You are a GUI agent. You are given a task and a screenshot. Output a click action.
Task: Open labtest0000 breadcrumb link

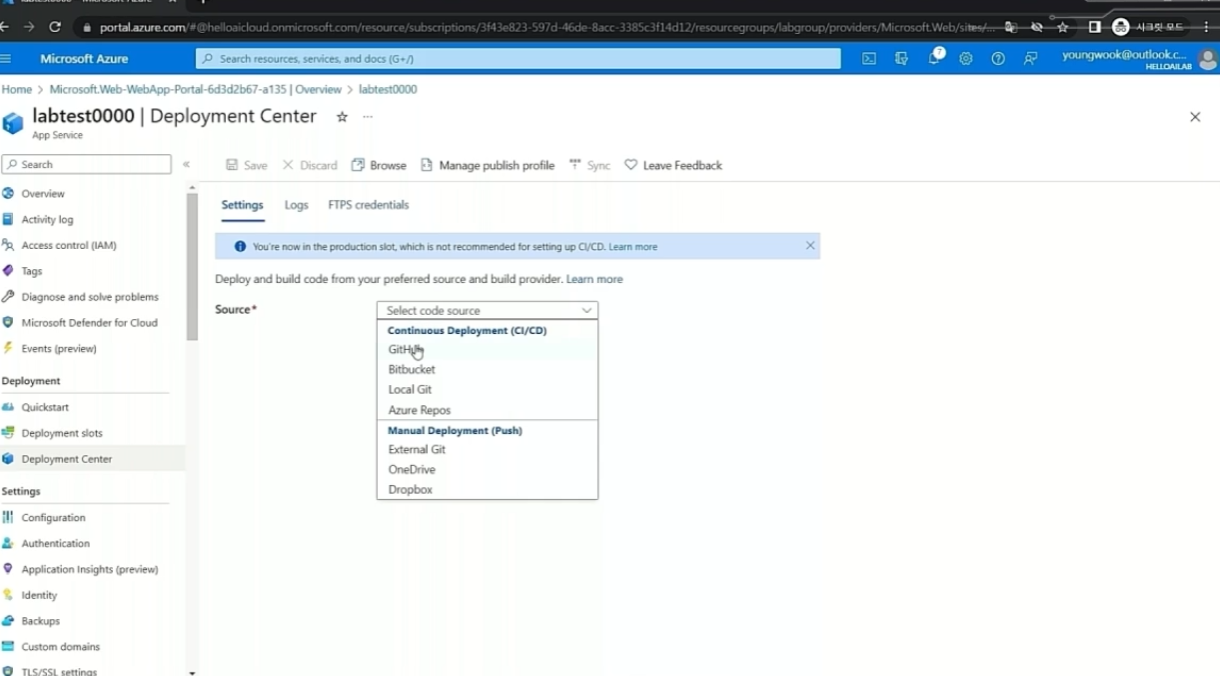click(388, 89)
